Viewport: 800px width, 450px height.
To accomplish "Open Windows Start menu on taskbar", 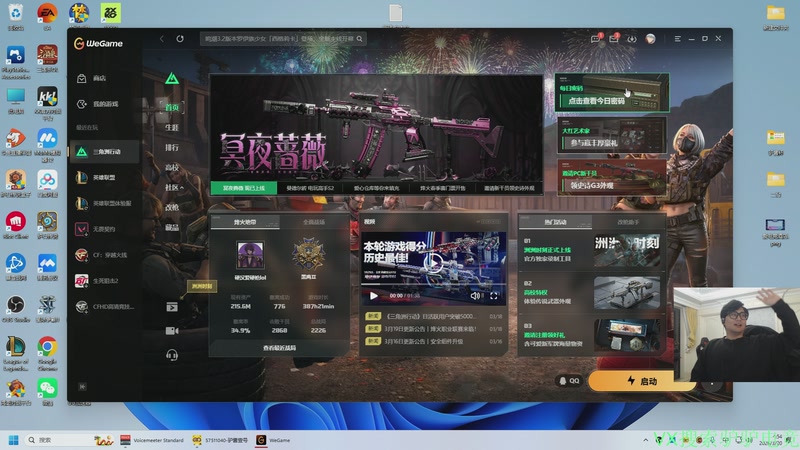I will coord(14,440).
